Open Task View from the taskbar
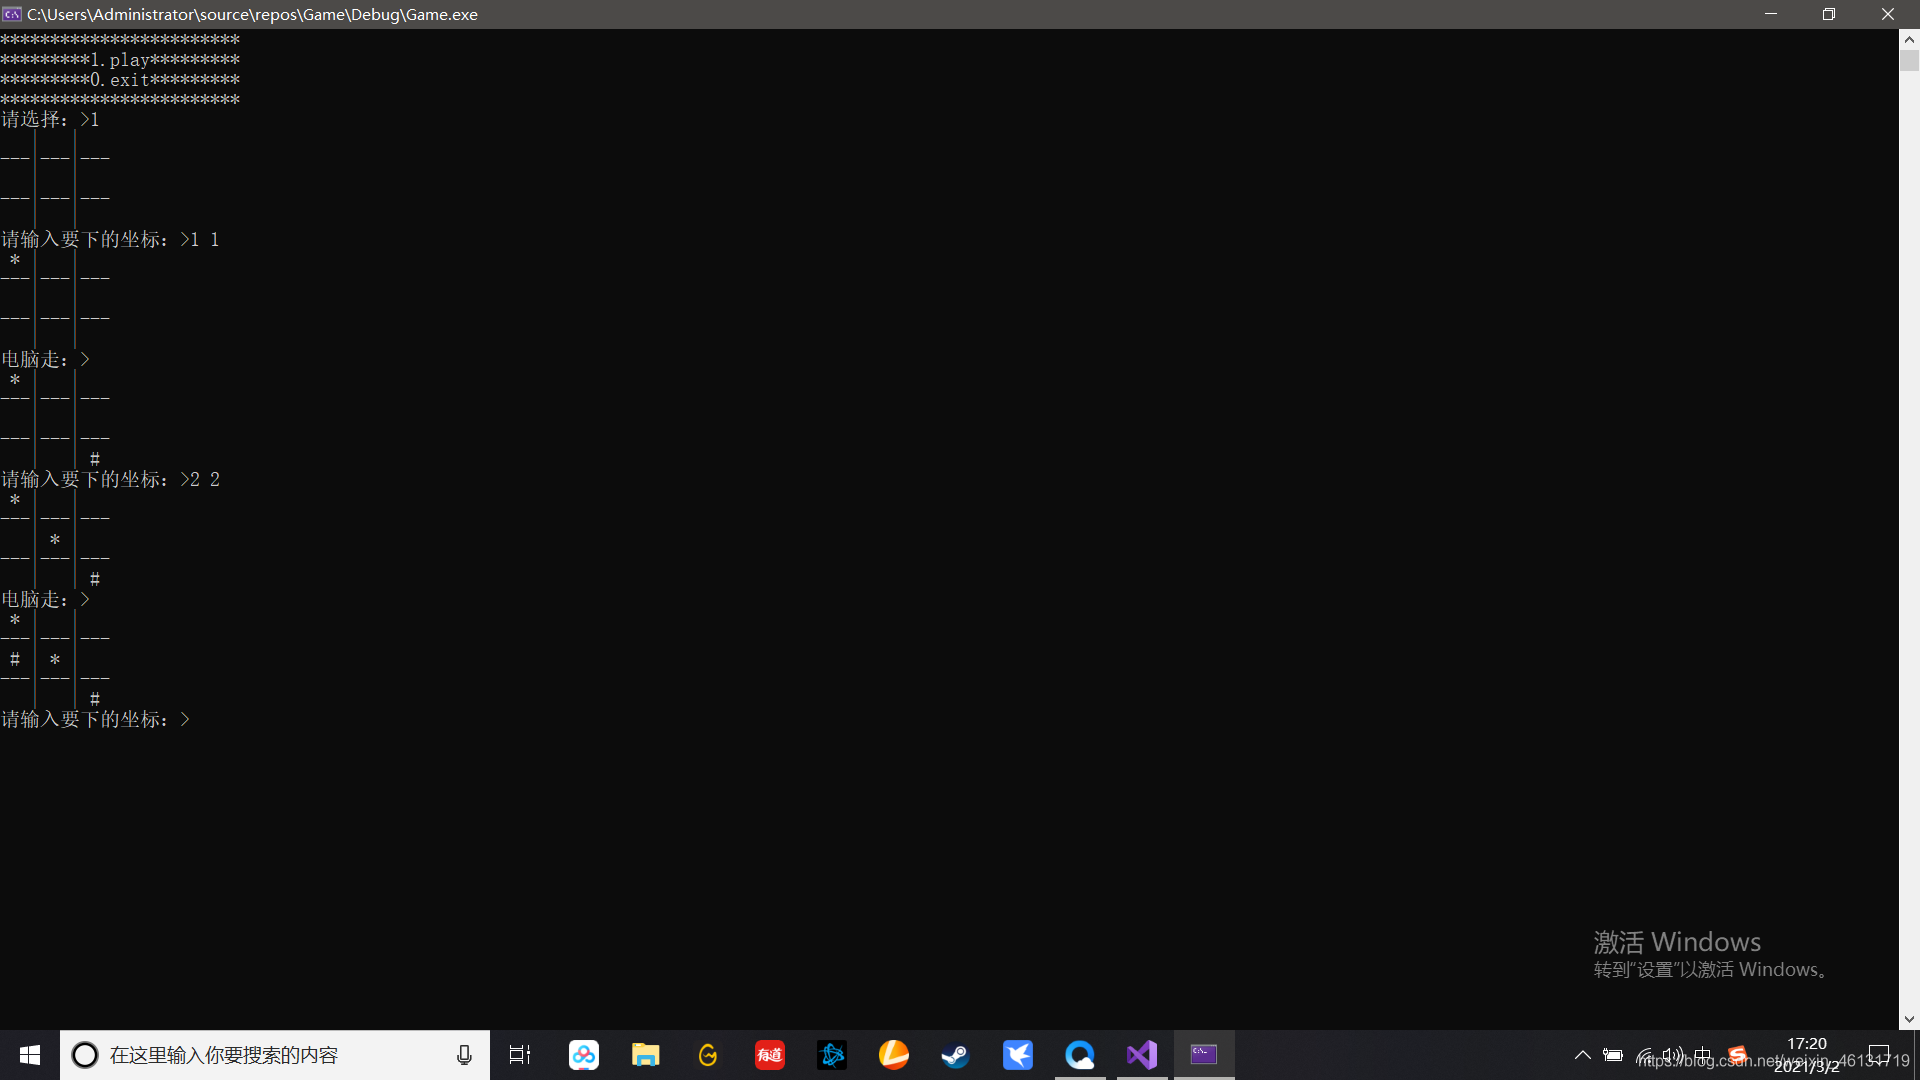The height and width of the screenshot is (1080, 1920). (520, 1055)
